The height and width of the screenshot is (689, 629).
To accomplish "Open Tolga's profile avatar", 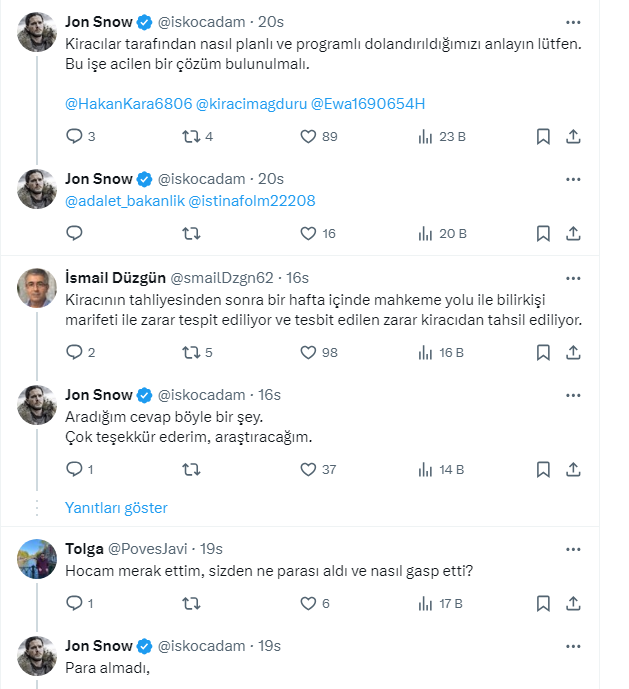I will [37, 561].
